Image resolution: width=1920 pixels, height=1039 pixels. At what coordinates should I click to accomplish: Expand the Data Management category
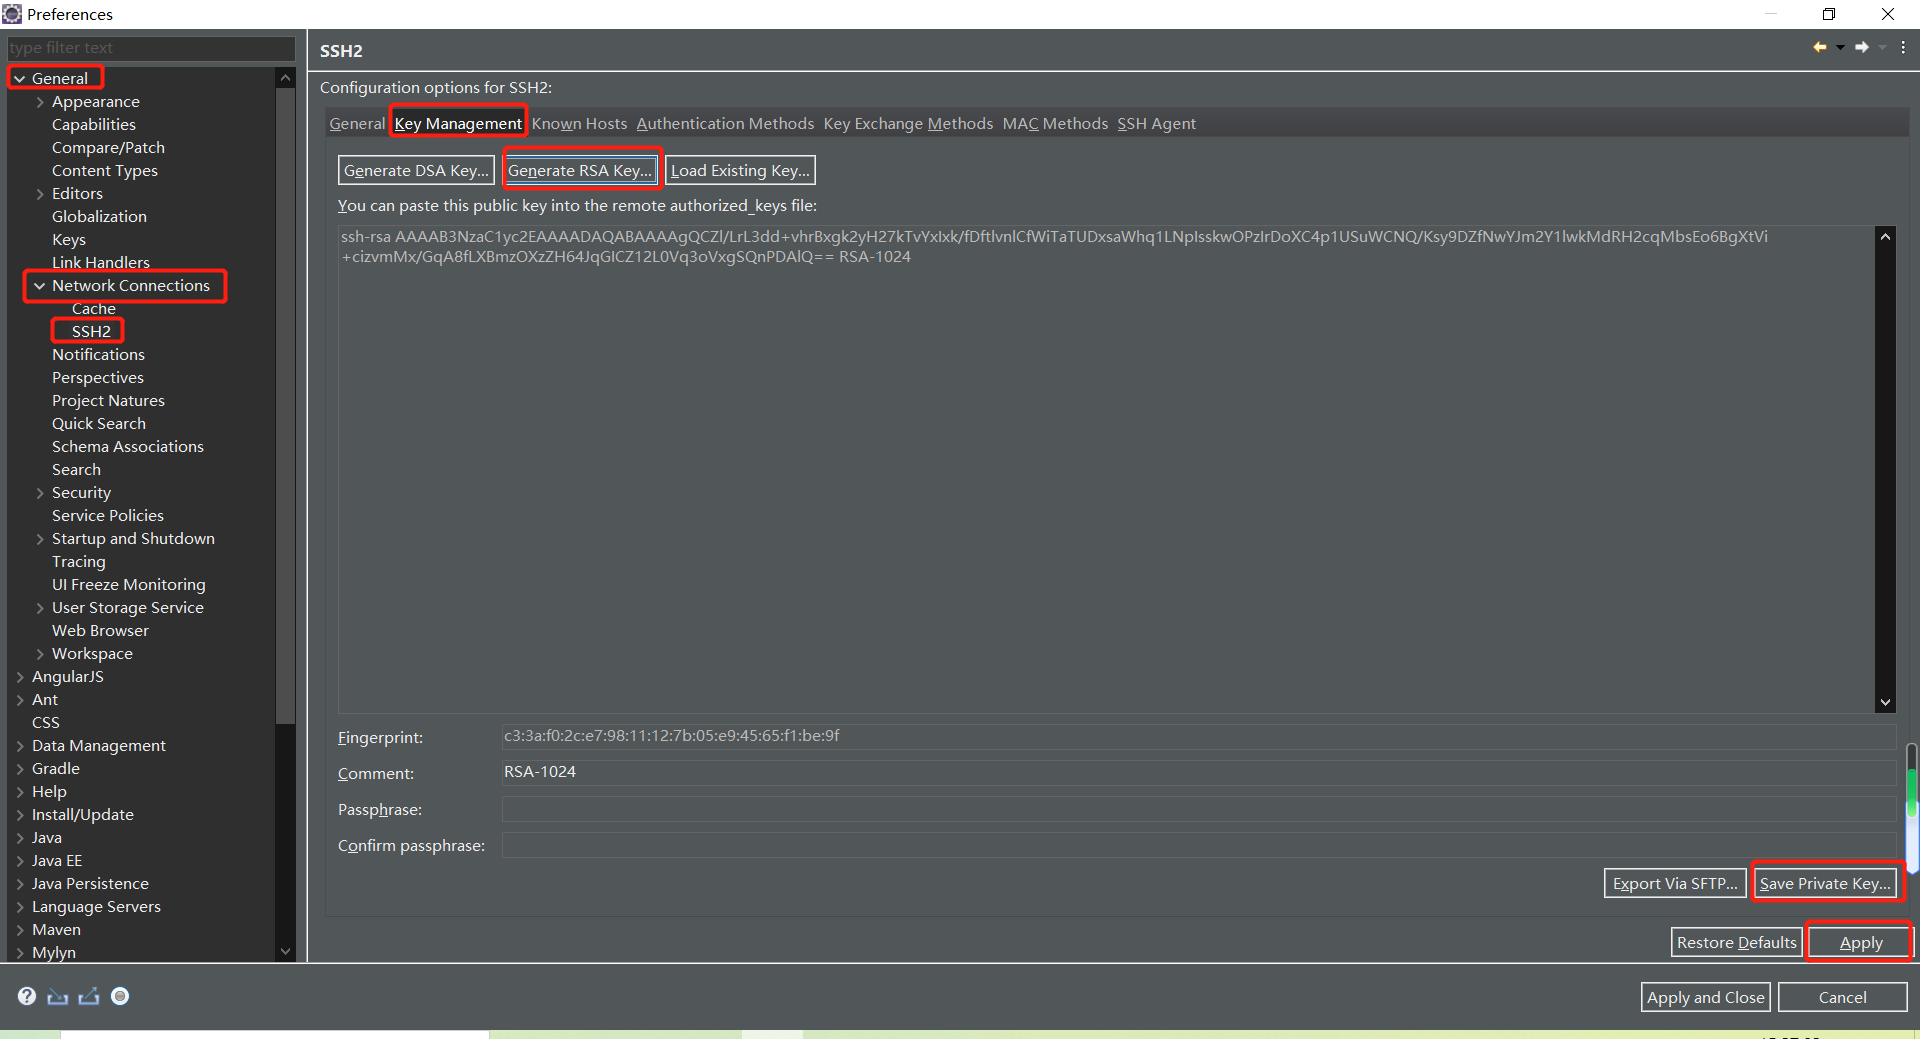tap(20, 746)
